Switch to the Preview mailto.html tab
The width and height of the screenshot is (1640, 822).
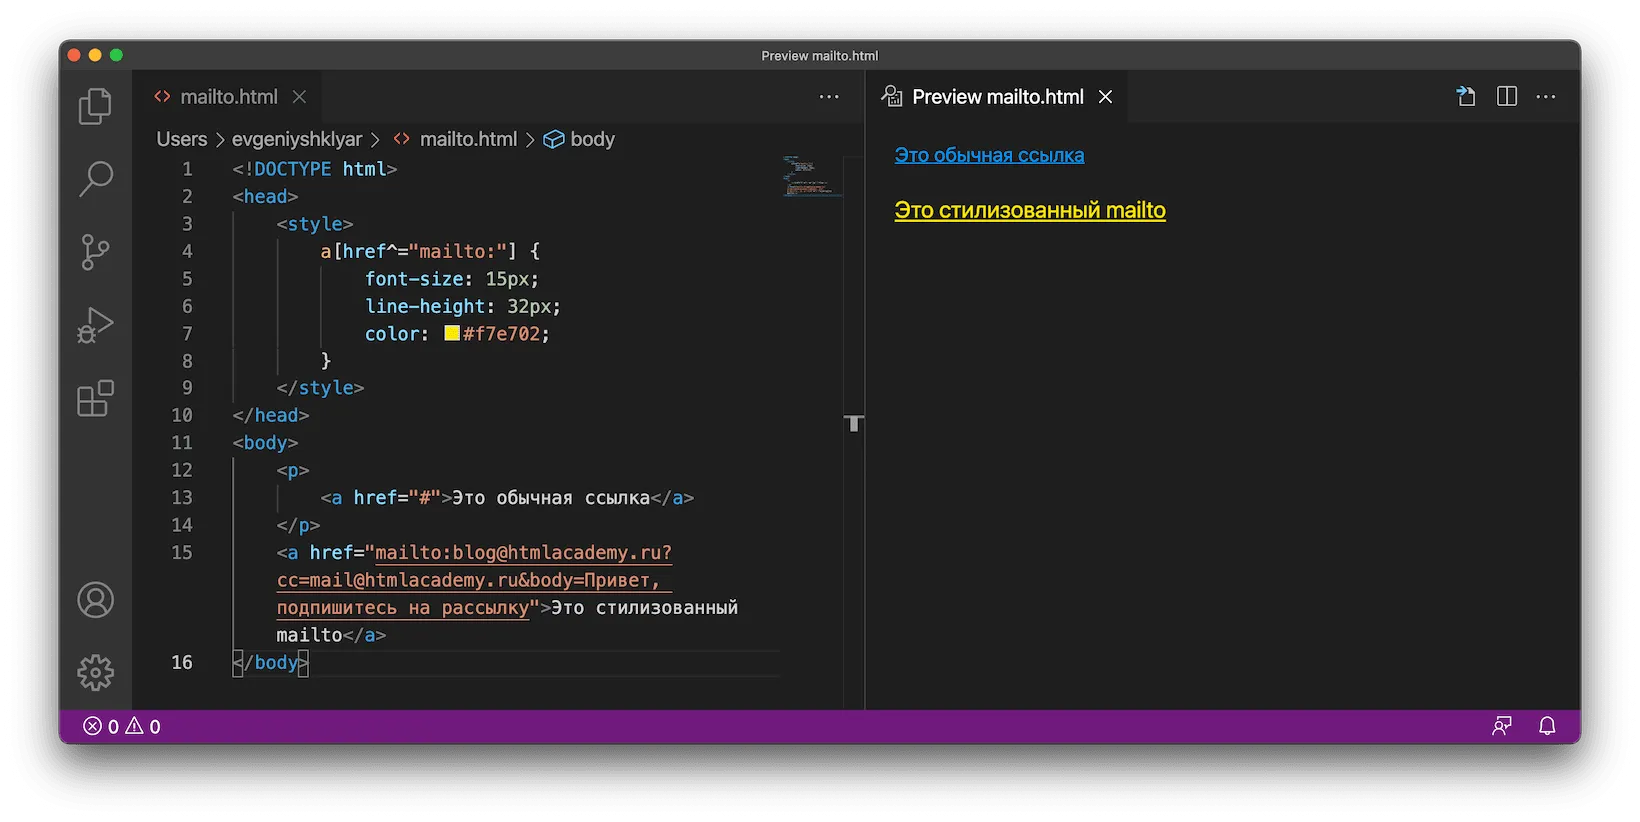(x=997, y=97)
